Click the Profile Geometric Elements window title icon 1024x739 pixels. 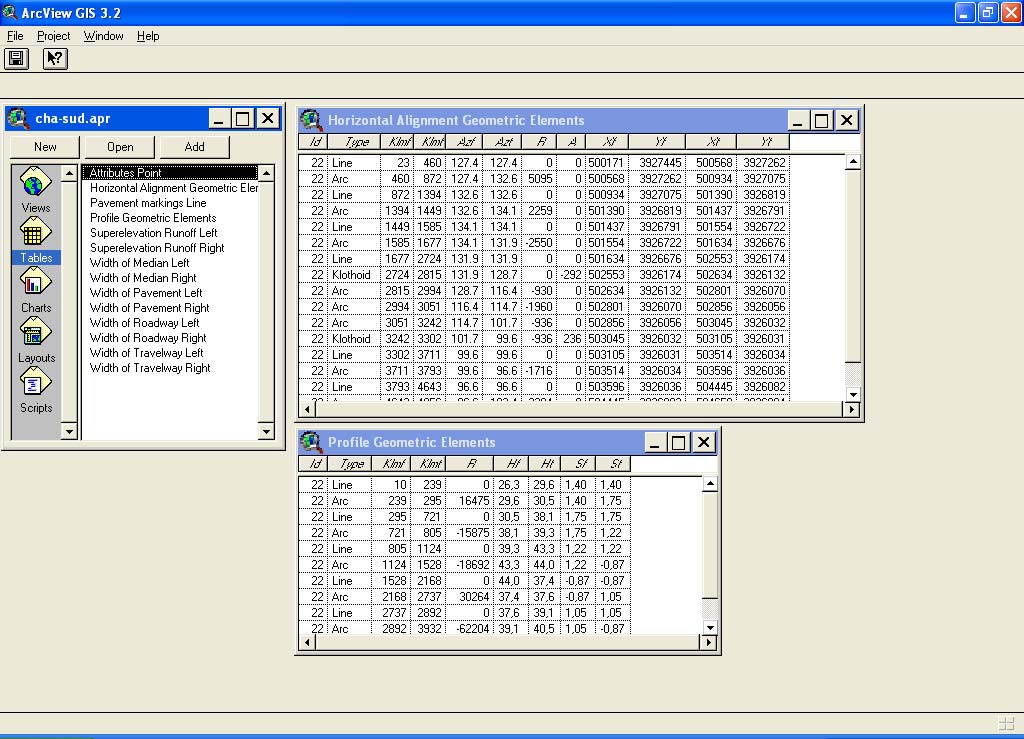311,442
